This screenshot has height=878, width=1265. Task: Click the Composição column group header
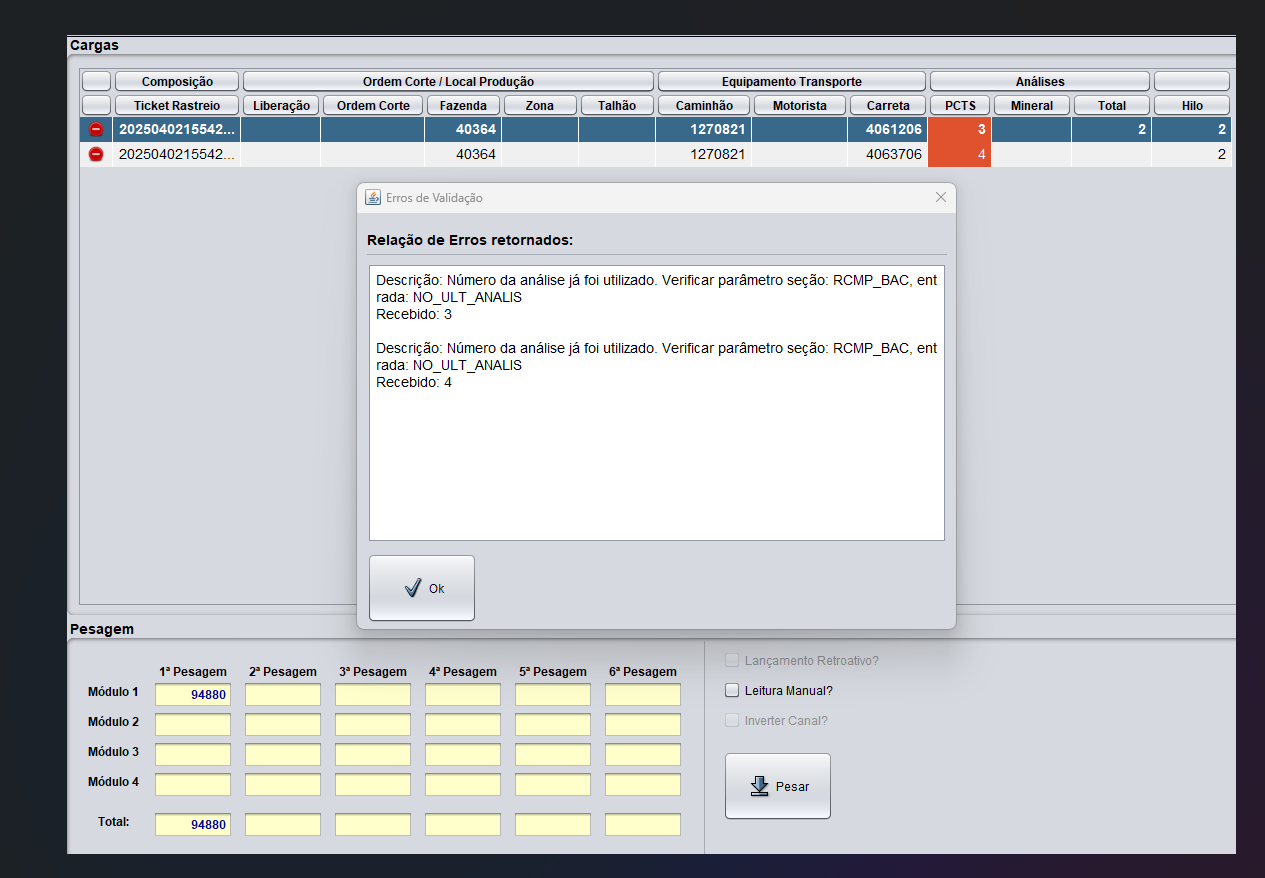177,81
